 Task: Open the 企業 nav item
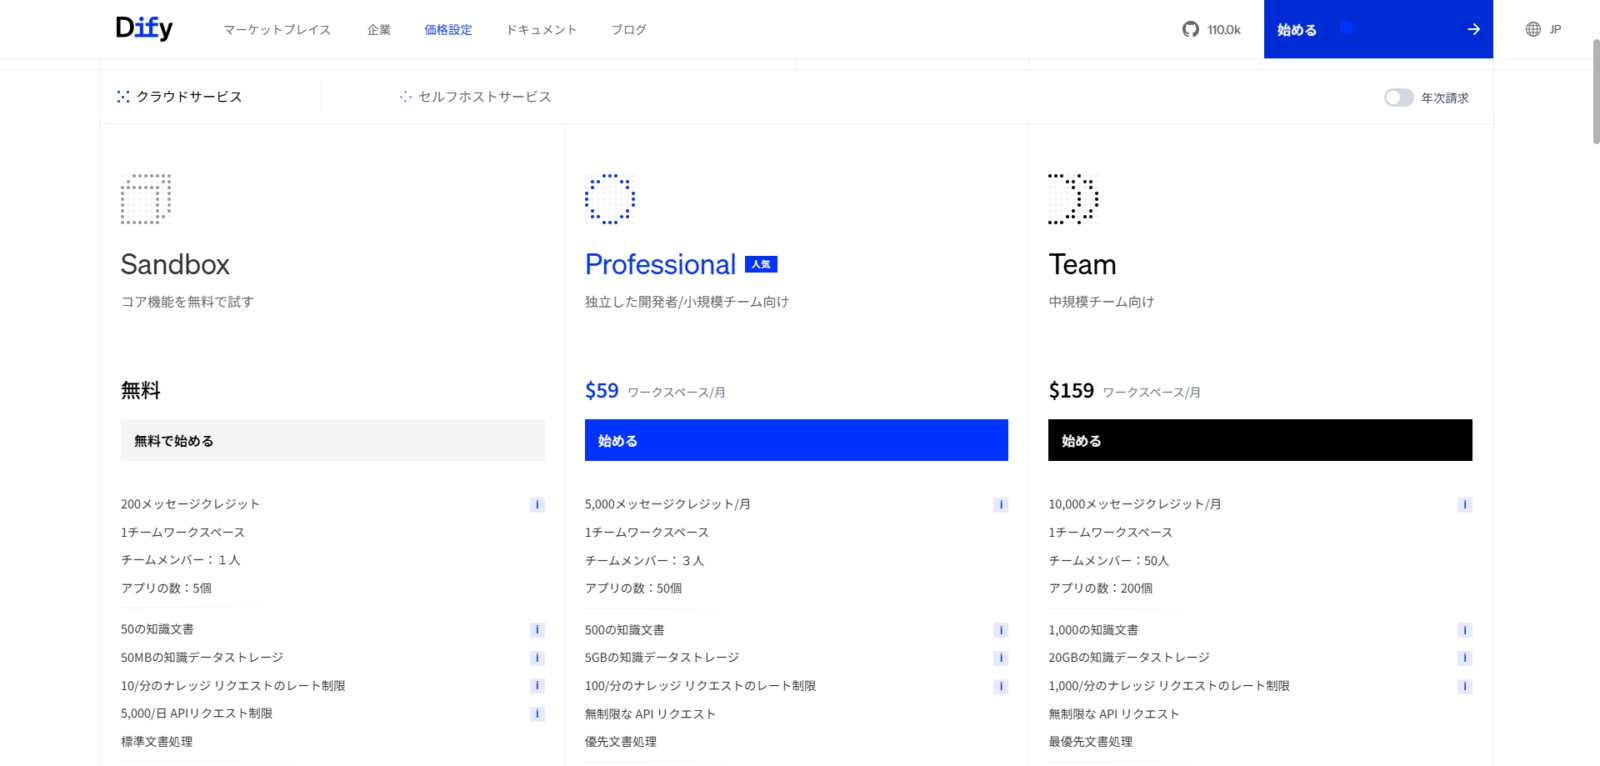(x=379, y=30)
